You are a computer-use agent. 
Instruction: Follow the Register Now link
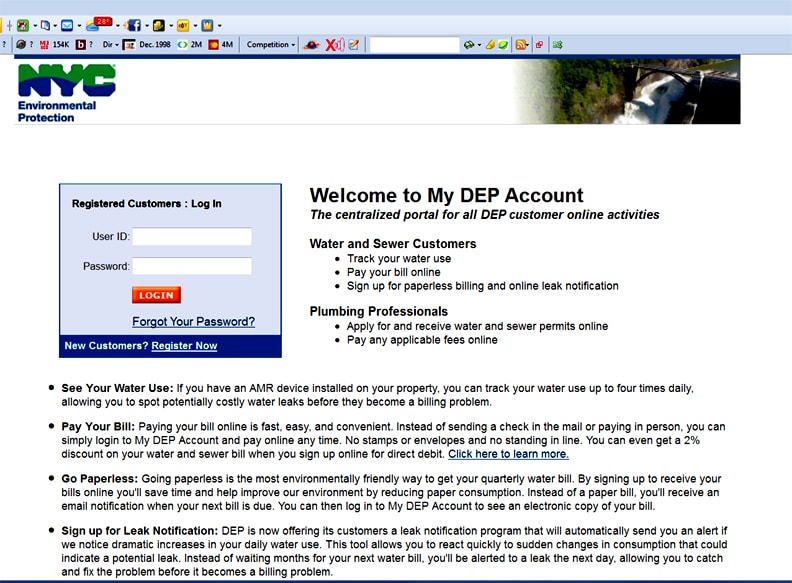[x=184, y=346]
